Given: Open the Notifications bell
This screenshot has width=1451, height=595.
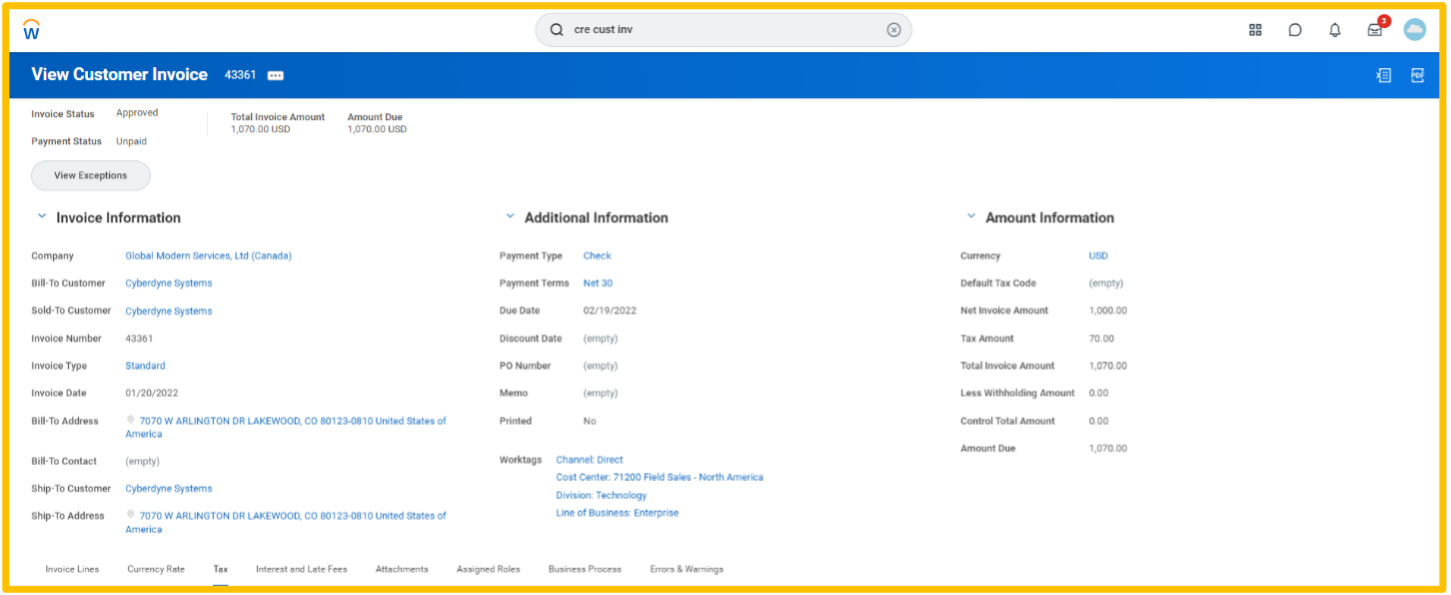Looking at the screenshot, I should click(1334, 29).
